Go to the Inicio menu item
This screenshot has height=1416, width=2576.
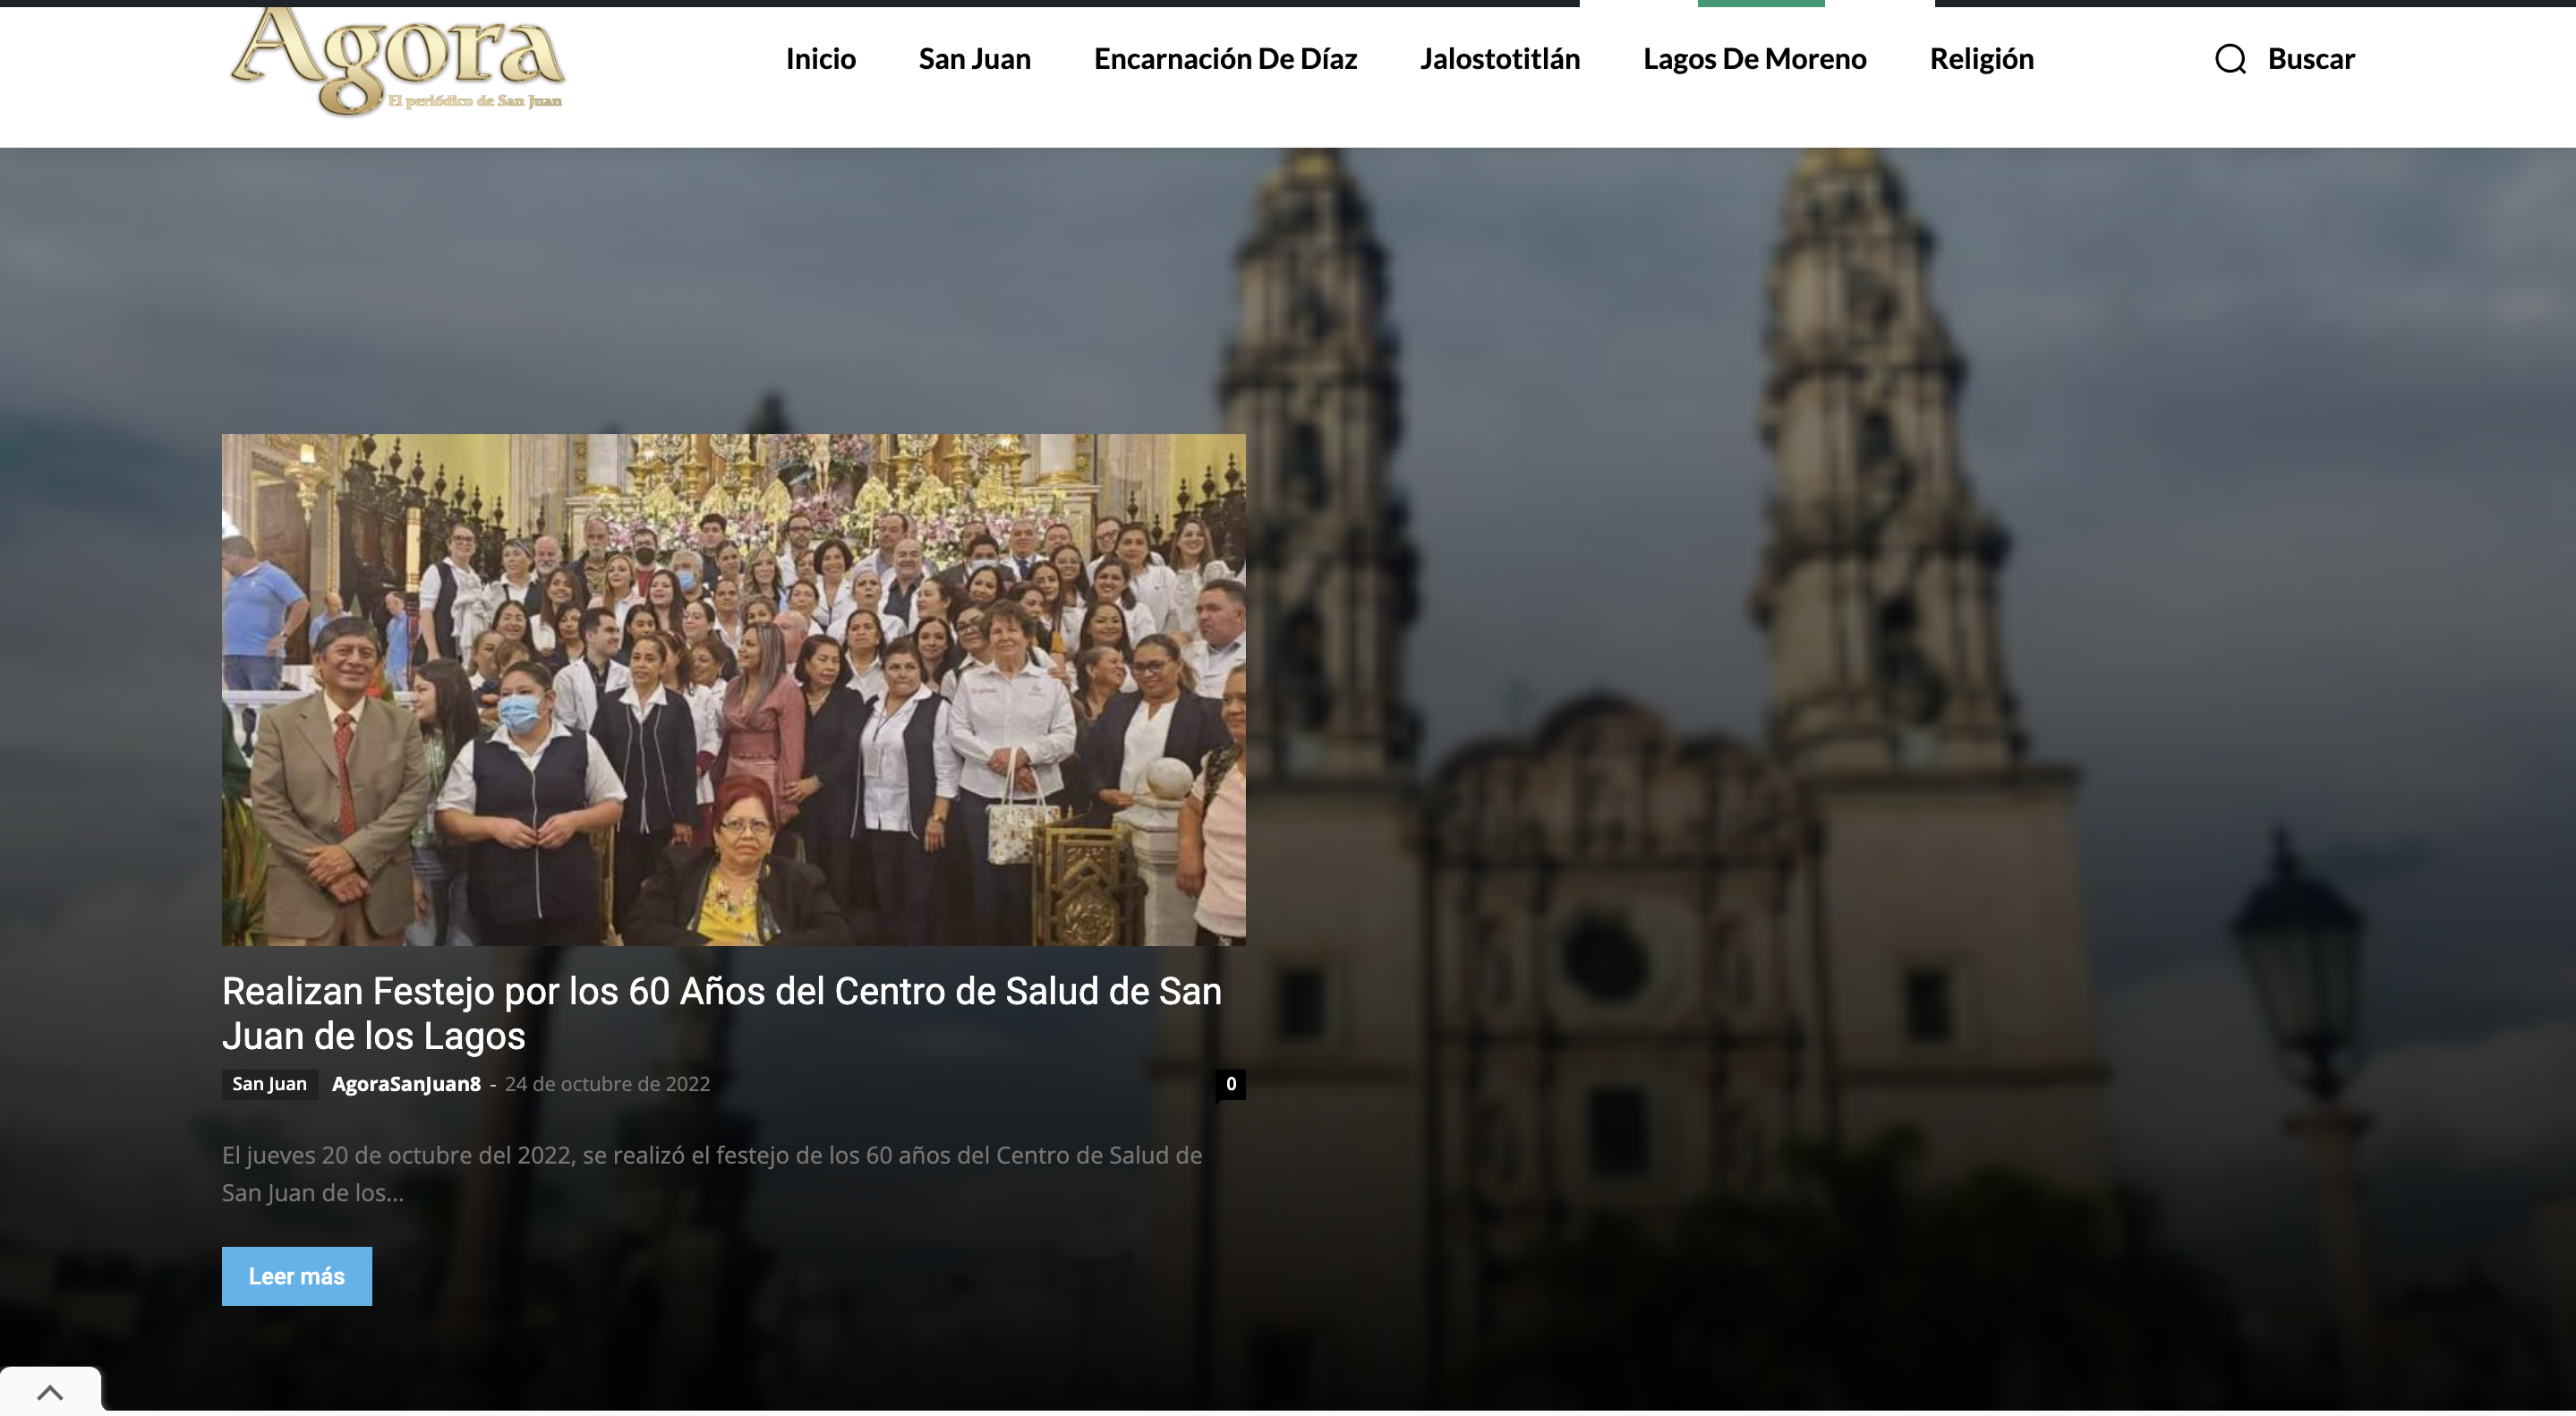click(820, 59)
